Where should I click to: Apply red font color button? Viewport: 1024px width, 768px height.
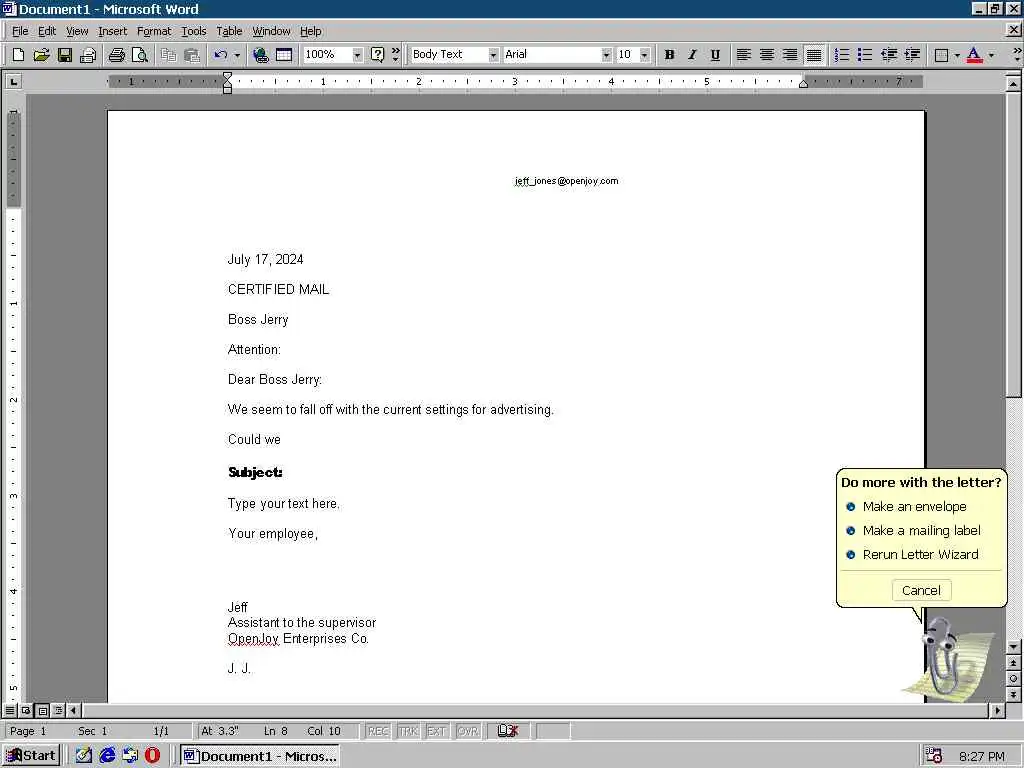tap(974, 55)
